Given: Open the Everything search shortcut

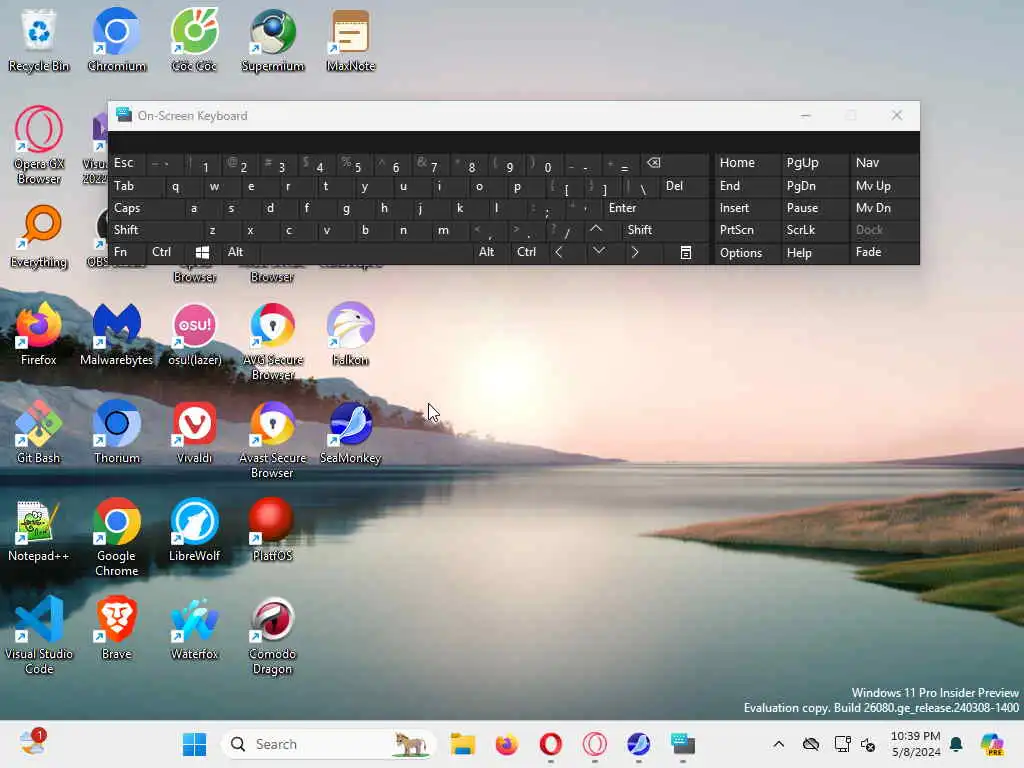Looking at the screenshot, I should (x=39, y=236).
